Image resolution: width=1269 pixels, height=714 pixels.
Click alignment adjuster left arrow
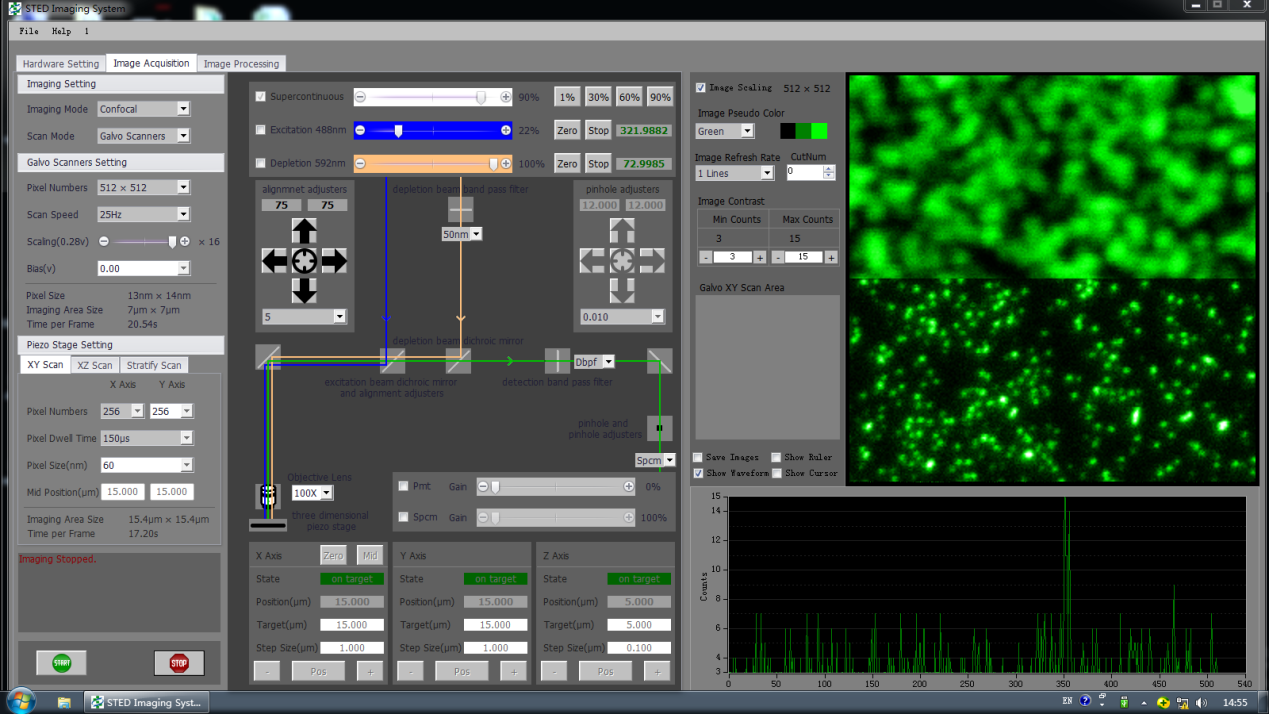tap(275, 261)
